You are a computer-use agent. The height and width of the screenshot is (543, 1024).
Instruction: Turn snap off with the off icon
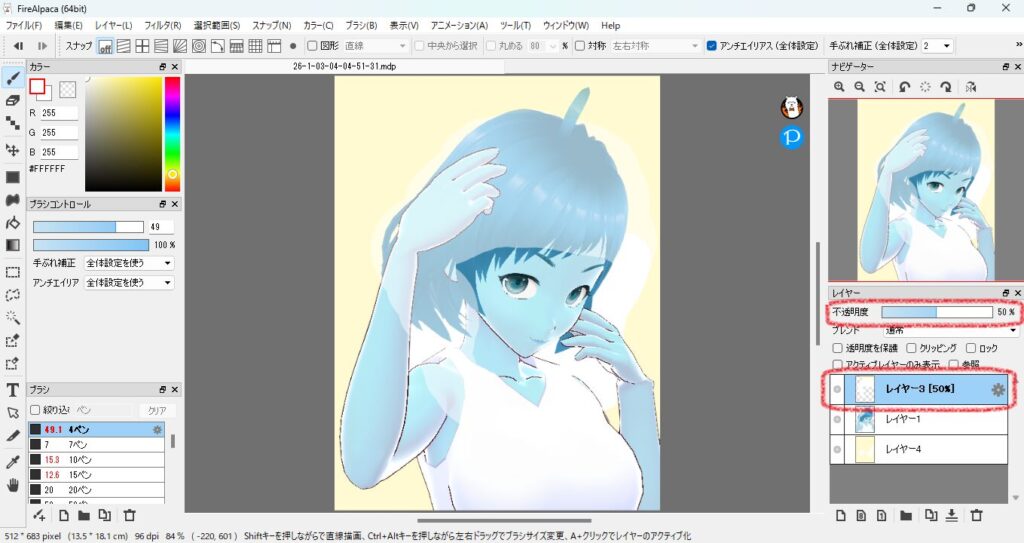pyautogui.click(x=104, y=46)
